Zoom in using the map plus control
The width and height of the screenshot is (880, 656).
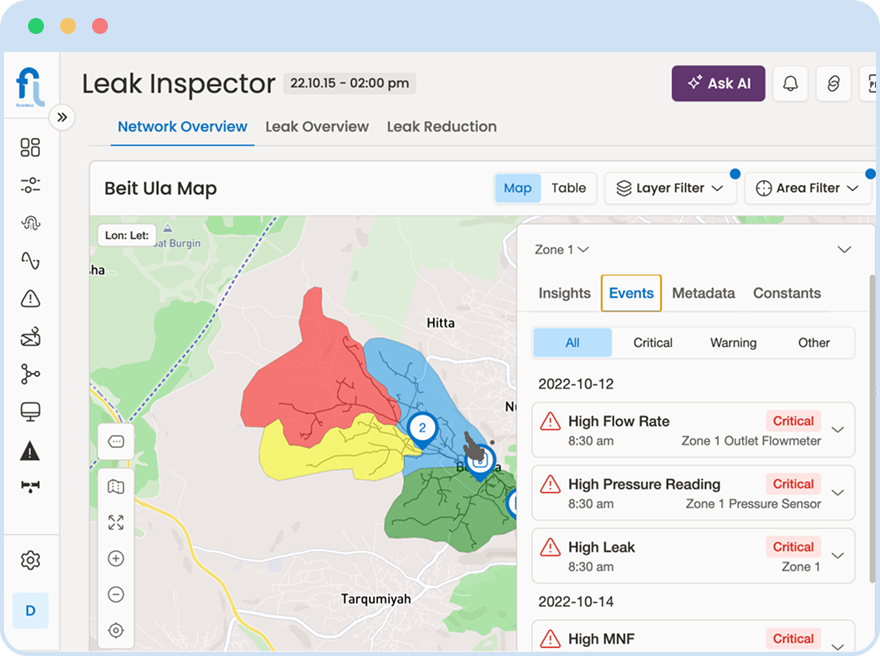click(x=116, y=557)
